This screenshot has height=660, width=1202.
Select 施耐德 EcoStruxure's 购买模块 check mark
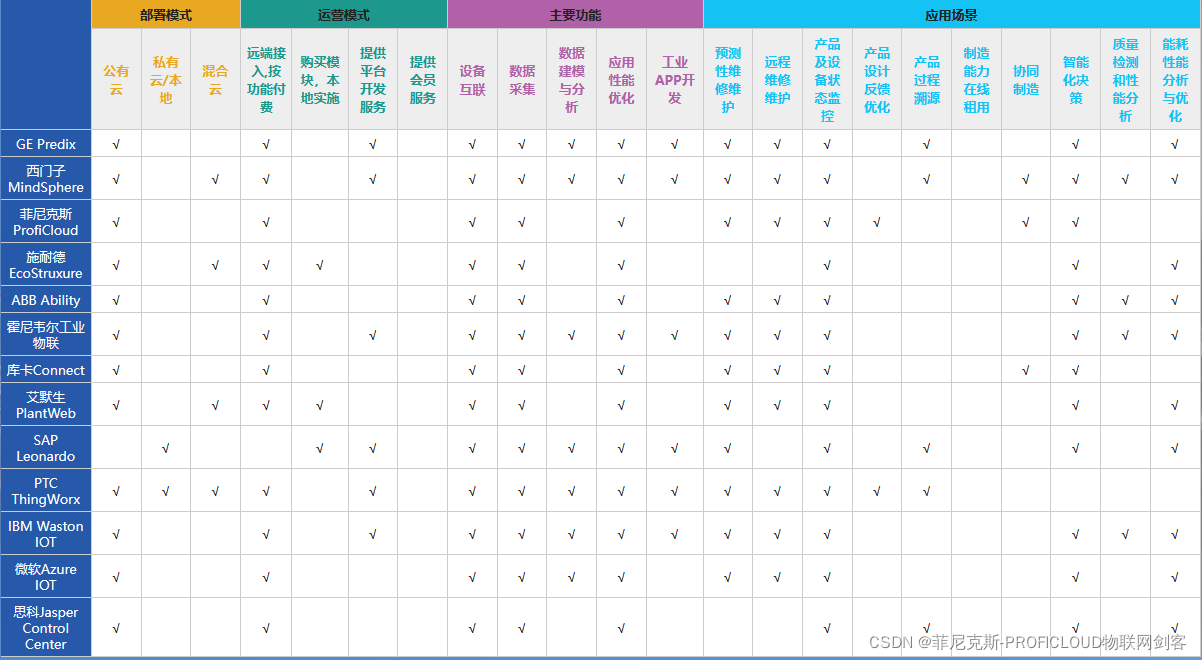320,266
